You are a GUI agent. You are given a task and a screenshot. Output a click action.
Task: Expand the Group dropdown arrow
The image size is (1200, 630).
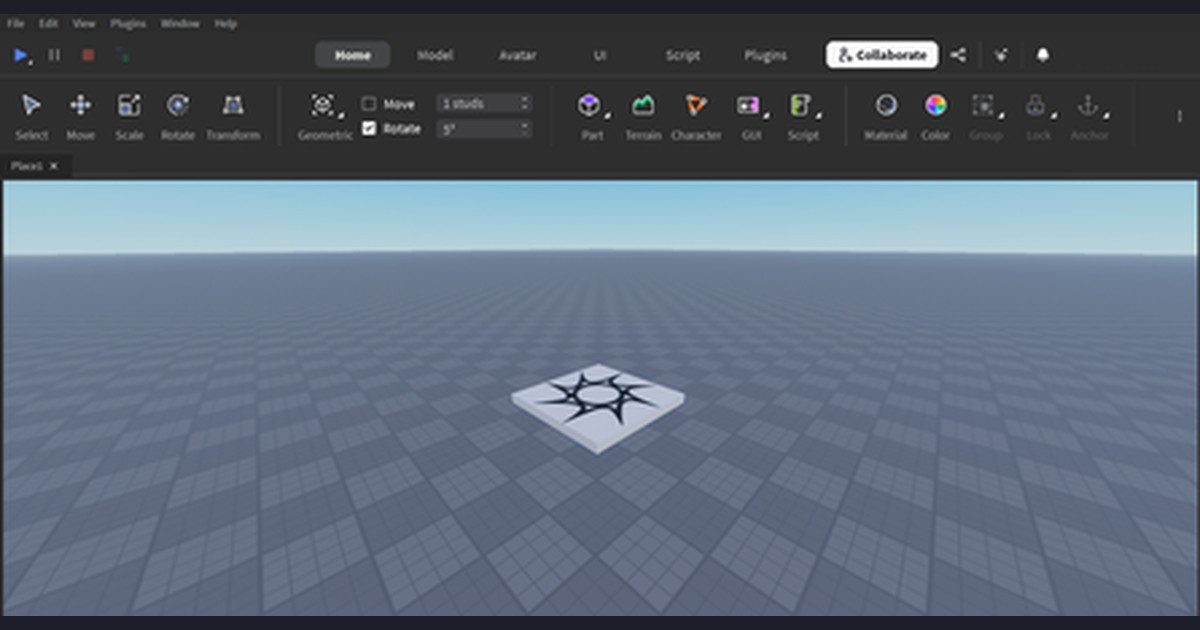coord(1001,115)
